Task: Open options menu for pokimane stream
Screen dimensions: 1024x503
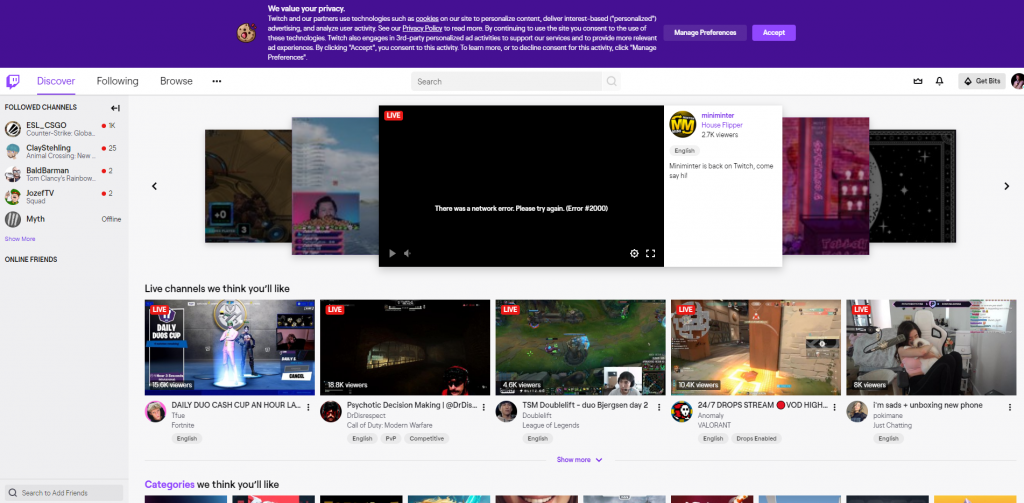Action: 1010,407
